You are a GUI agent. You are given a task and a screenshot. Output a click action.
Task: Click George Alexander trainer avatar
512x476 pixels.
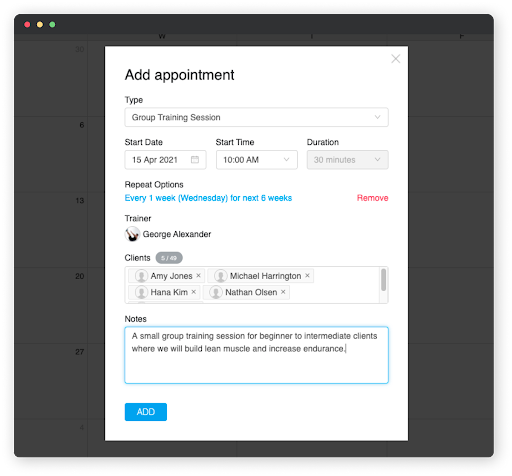point(132,234)
